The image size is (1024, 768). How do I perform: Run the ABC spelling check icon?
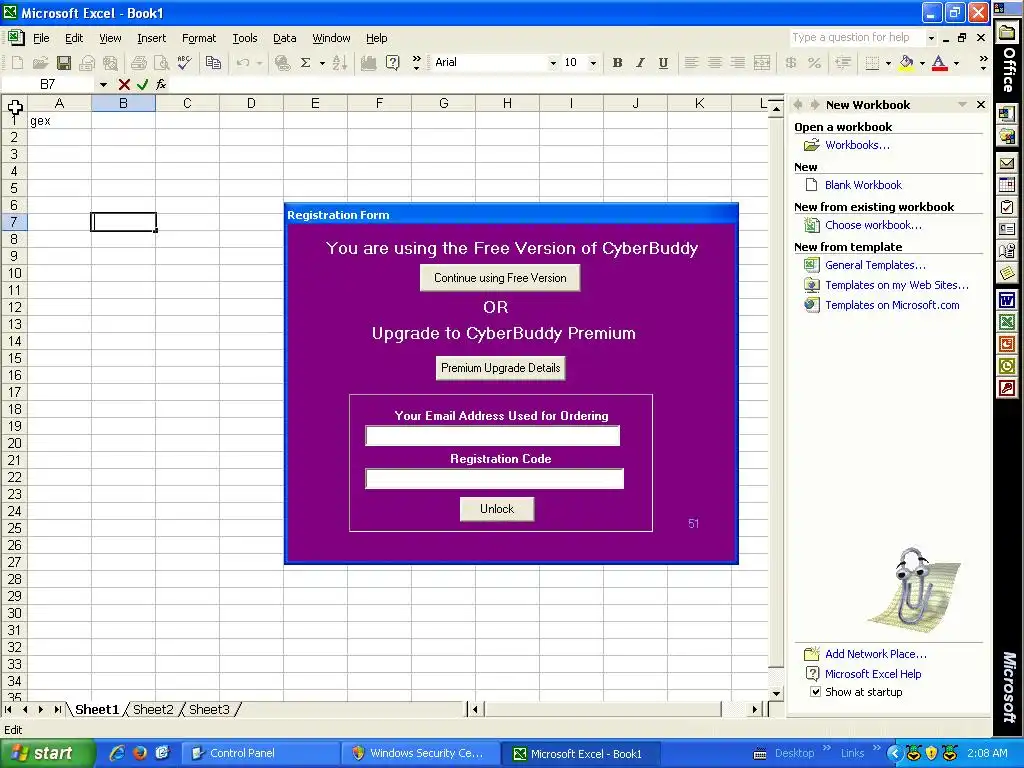point(185,63)
